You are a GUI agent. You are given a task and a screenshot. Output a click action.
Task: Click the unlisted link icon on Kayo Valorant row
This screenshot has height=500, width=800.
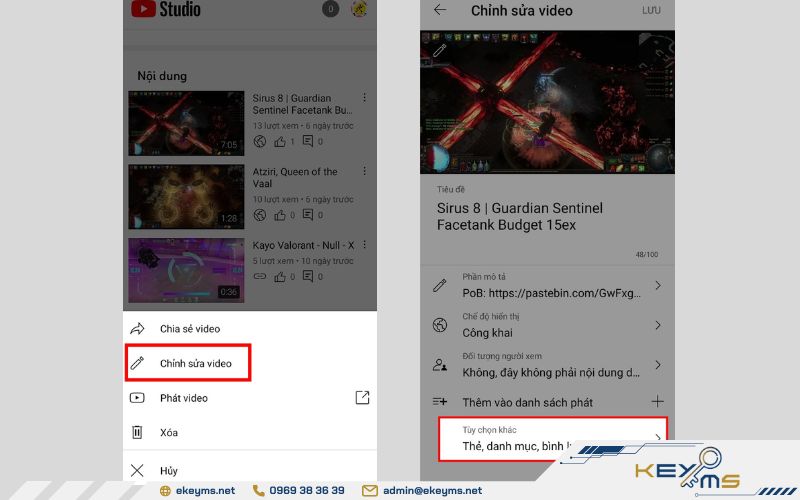click(x=260, y=277)
